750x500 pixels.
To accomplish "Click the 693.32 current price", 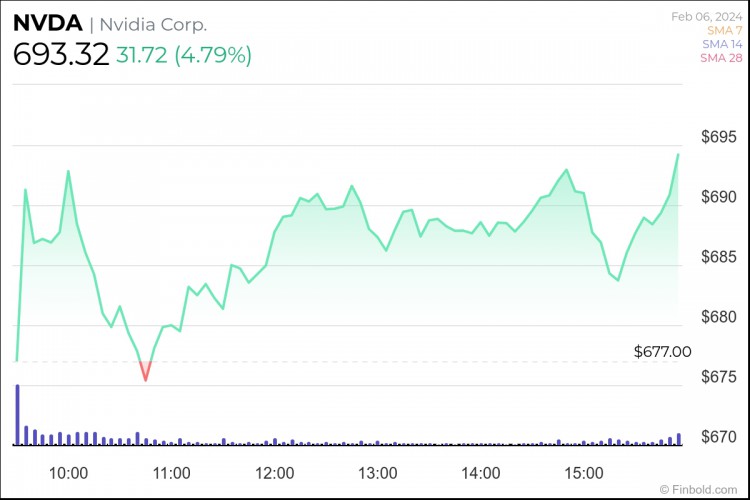I will pyautogui.click(x=61, y=55).
